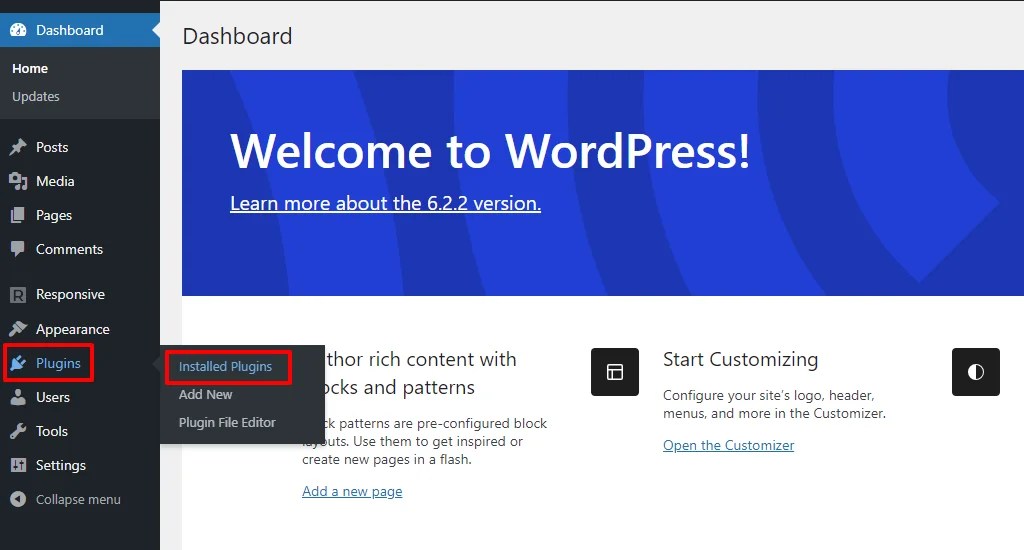Image resolution: width=1024 pixels, height=550 pixels.
Task: Click the Posts pushpin icon
Action: [x=18, y=147]
